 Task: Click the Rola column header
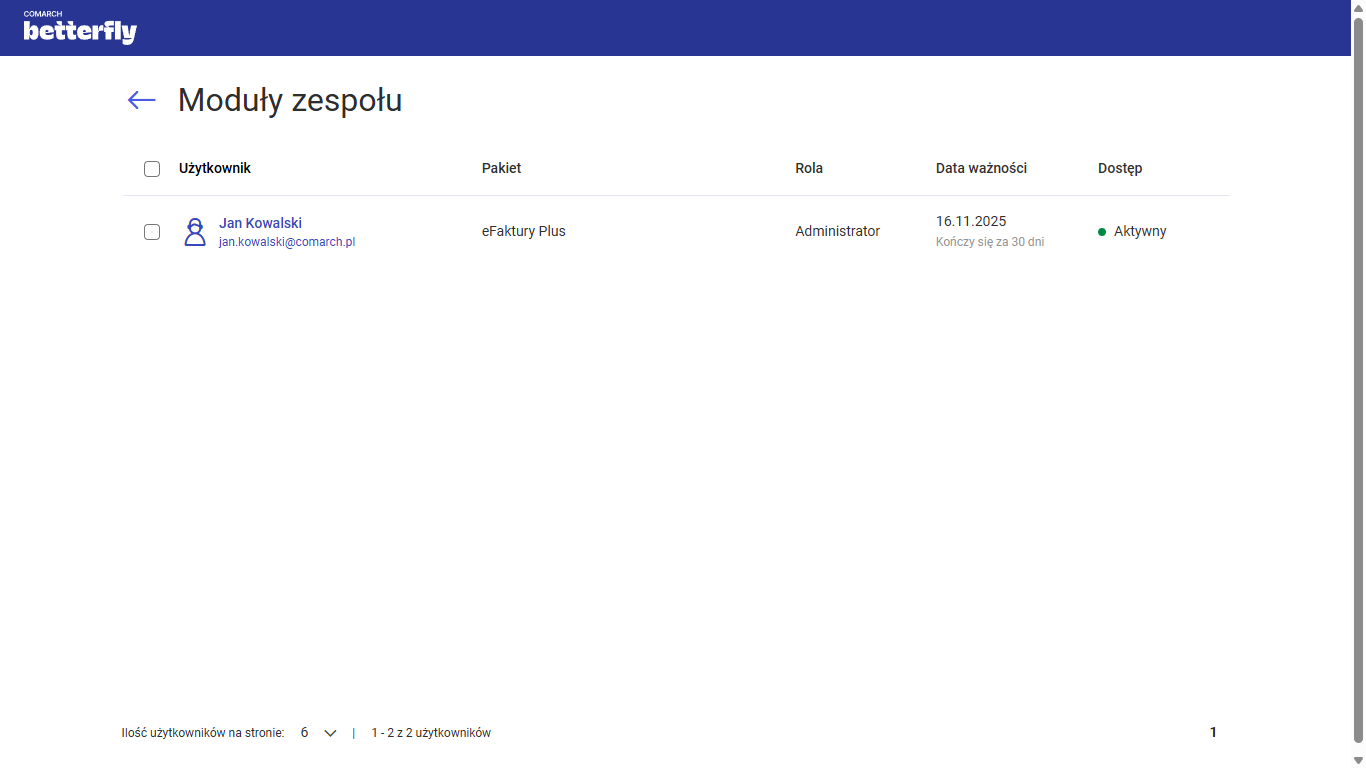809,168
